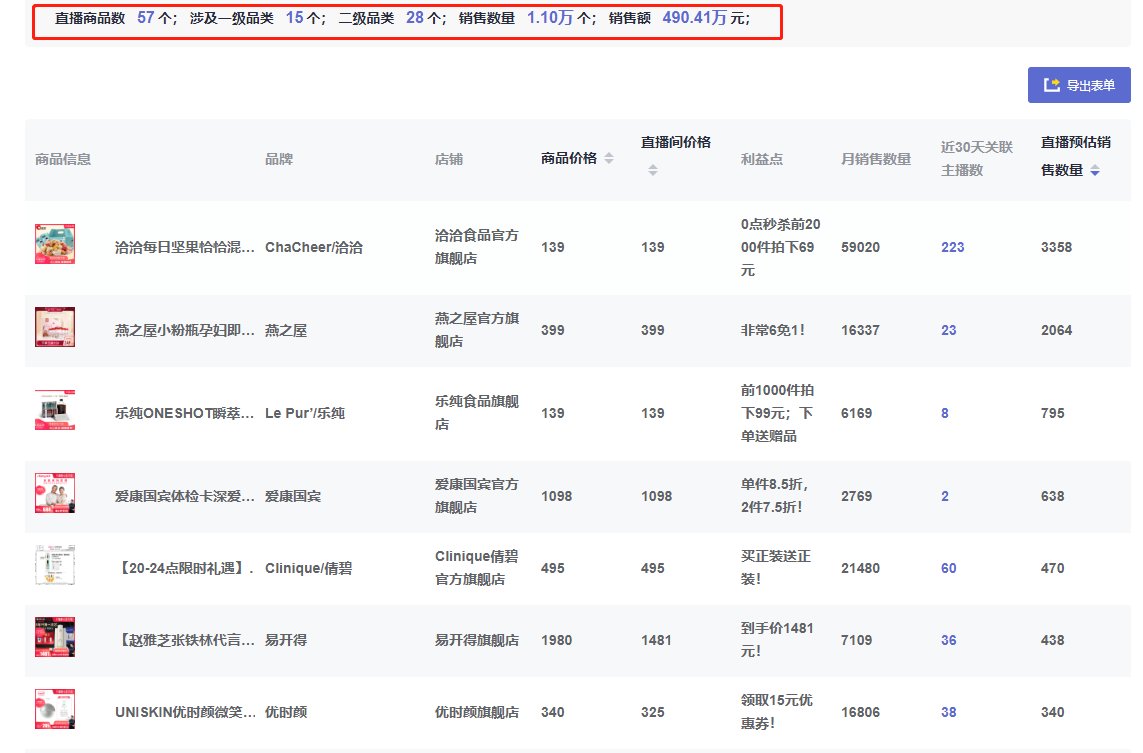
Task: Open linked streamers count 2
Action: 945,496
